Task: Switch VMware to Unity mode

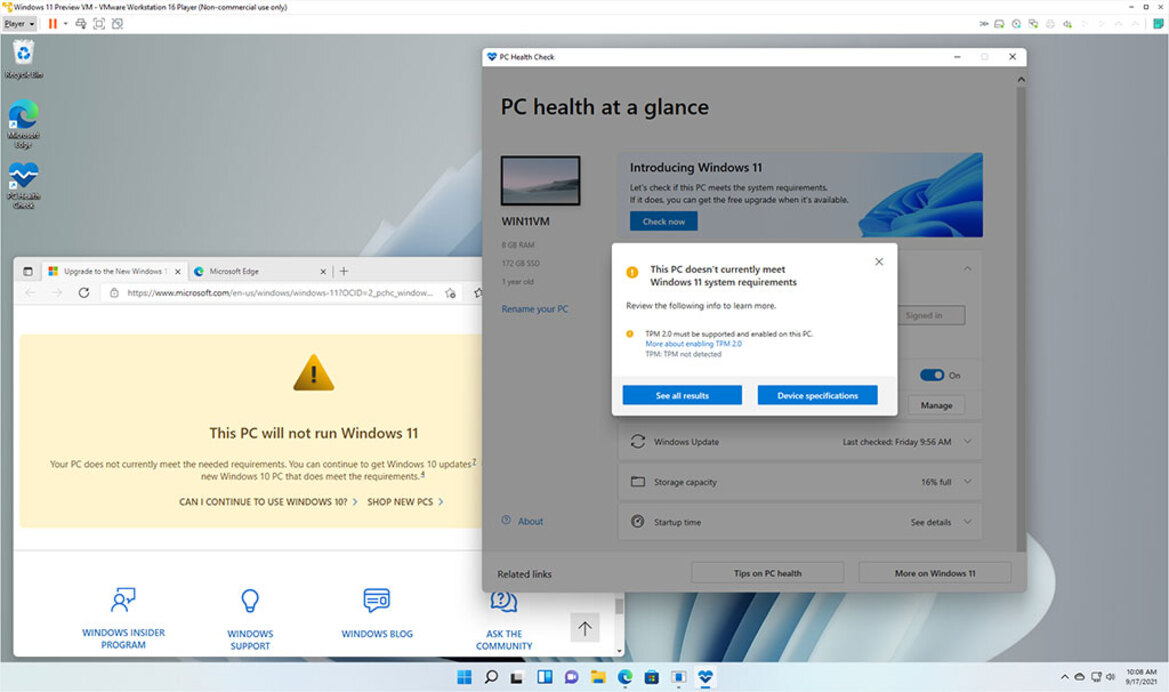Action: [117, 24]
